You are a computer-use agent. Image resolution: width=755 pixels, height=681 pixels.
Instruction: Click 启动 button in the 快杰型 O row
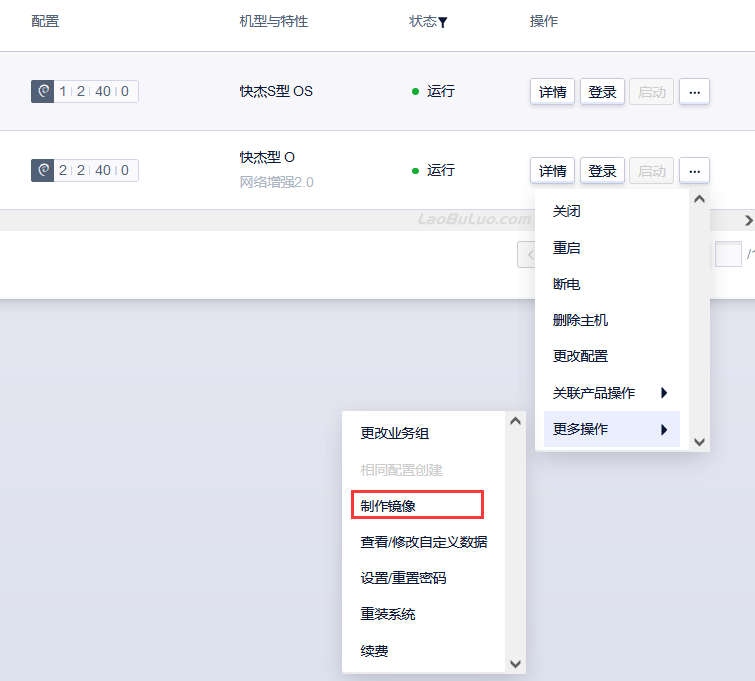(x=651, y=170)
